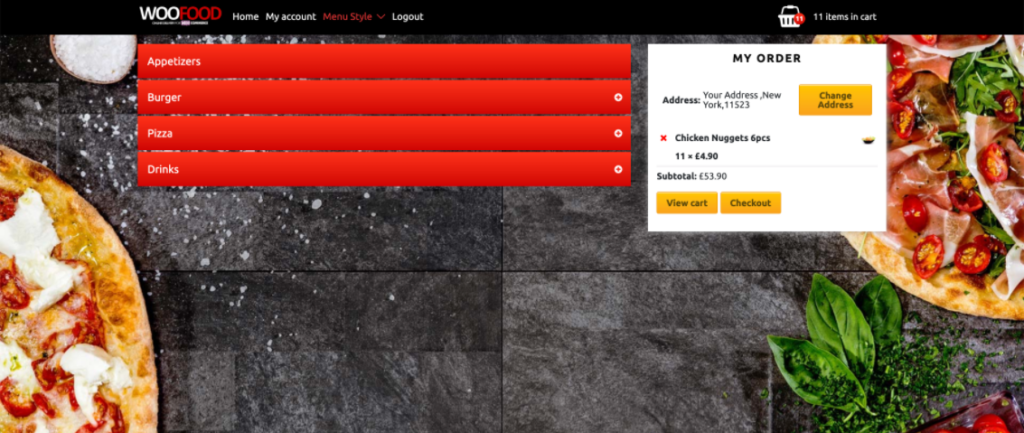Click the Change Address button
This screenshot has height=433, width=1024.
point(835,100)
